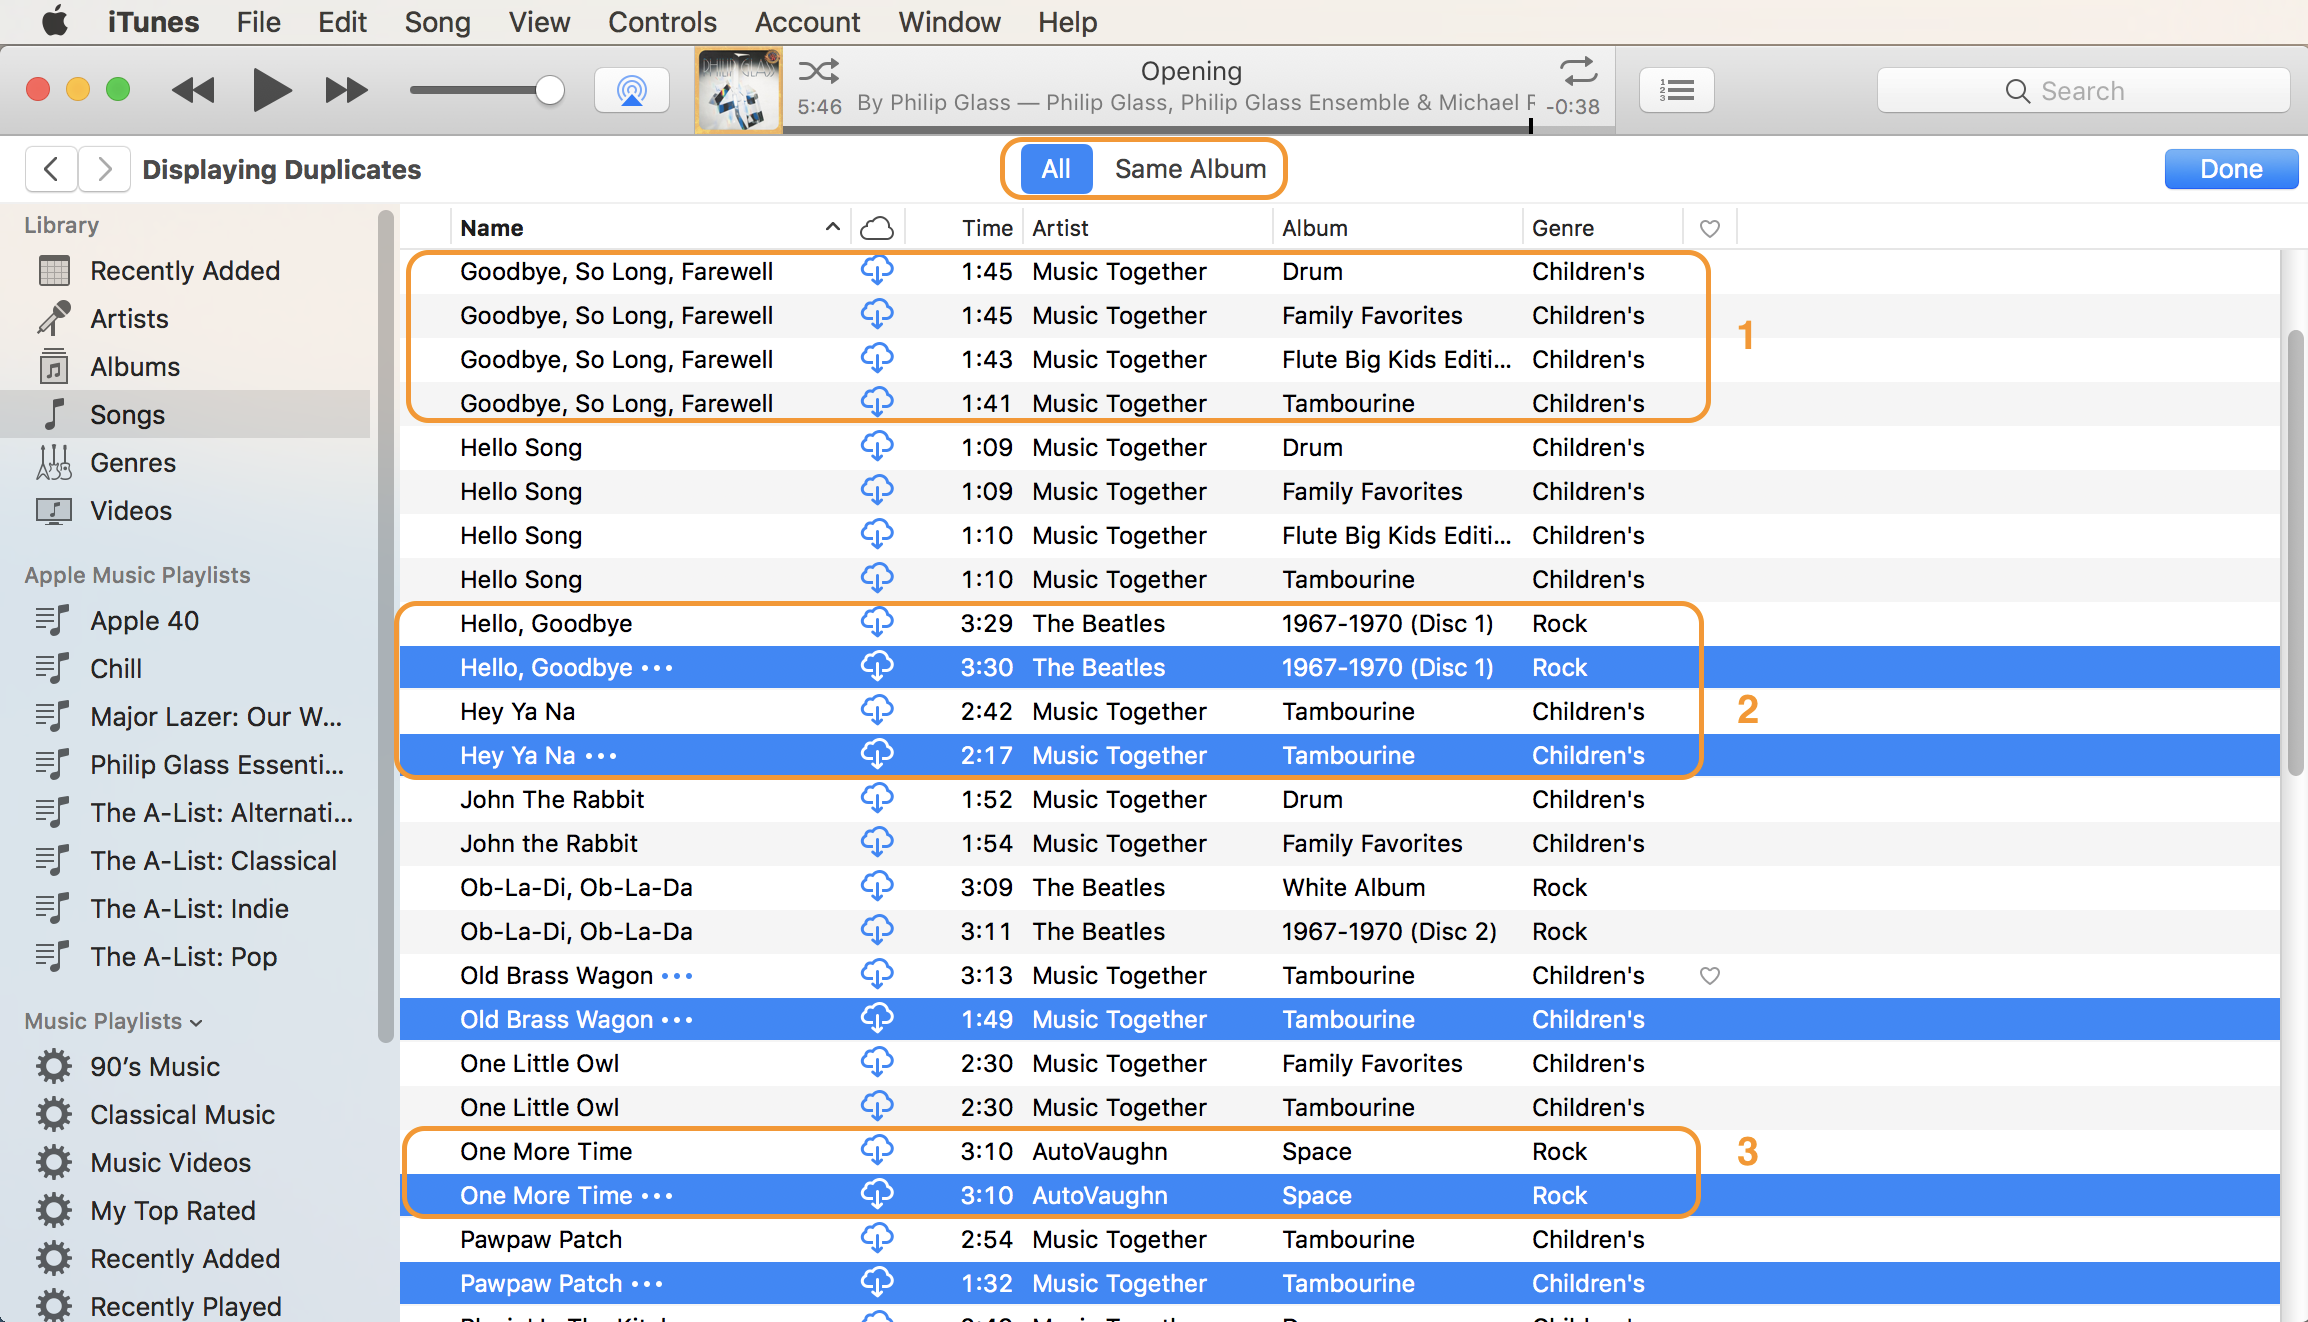
Task: Click the shuffle/crossfade icon in transport bar
Action: pyautogui.click(x=821, y=71)
